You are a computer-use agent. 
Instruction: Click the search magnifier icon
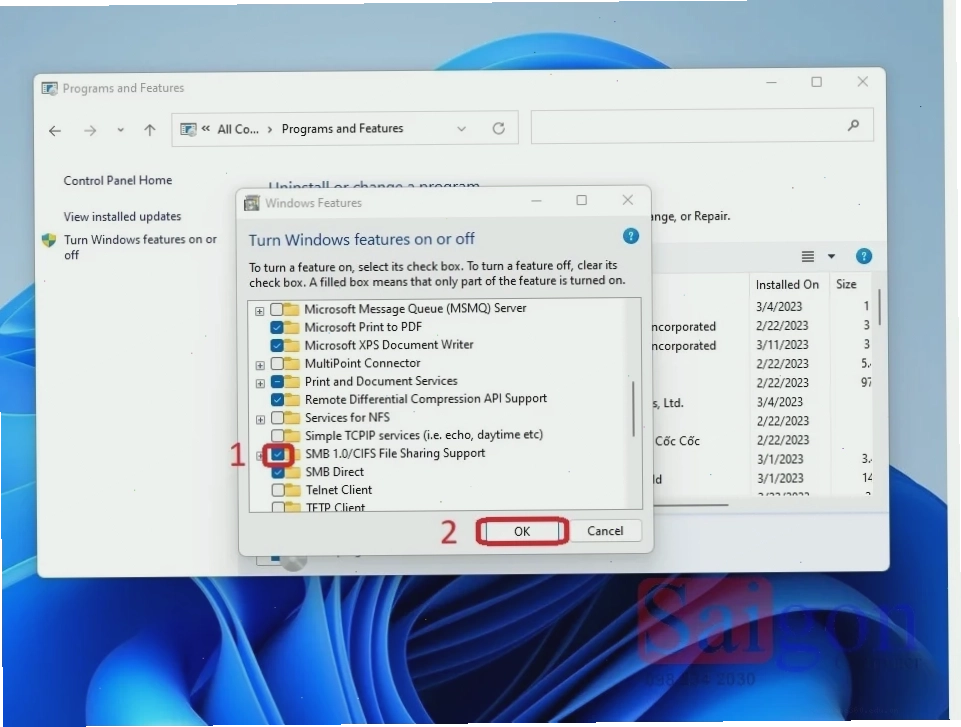[853, 126]
